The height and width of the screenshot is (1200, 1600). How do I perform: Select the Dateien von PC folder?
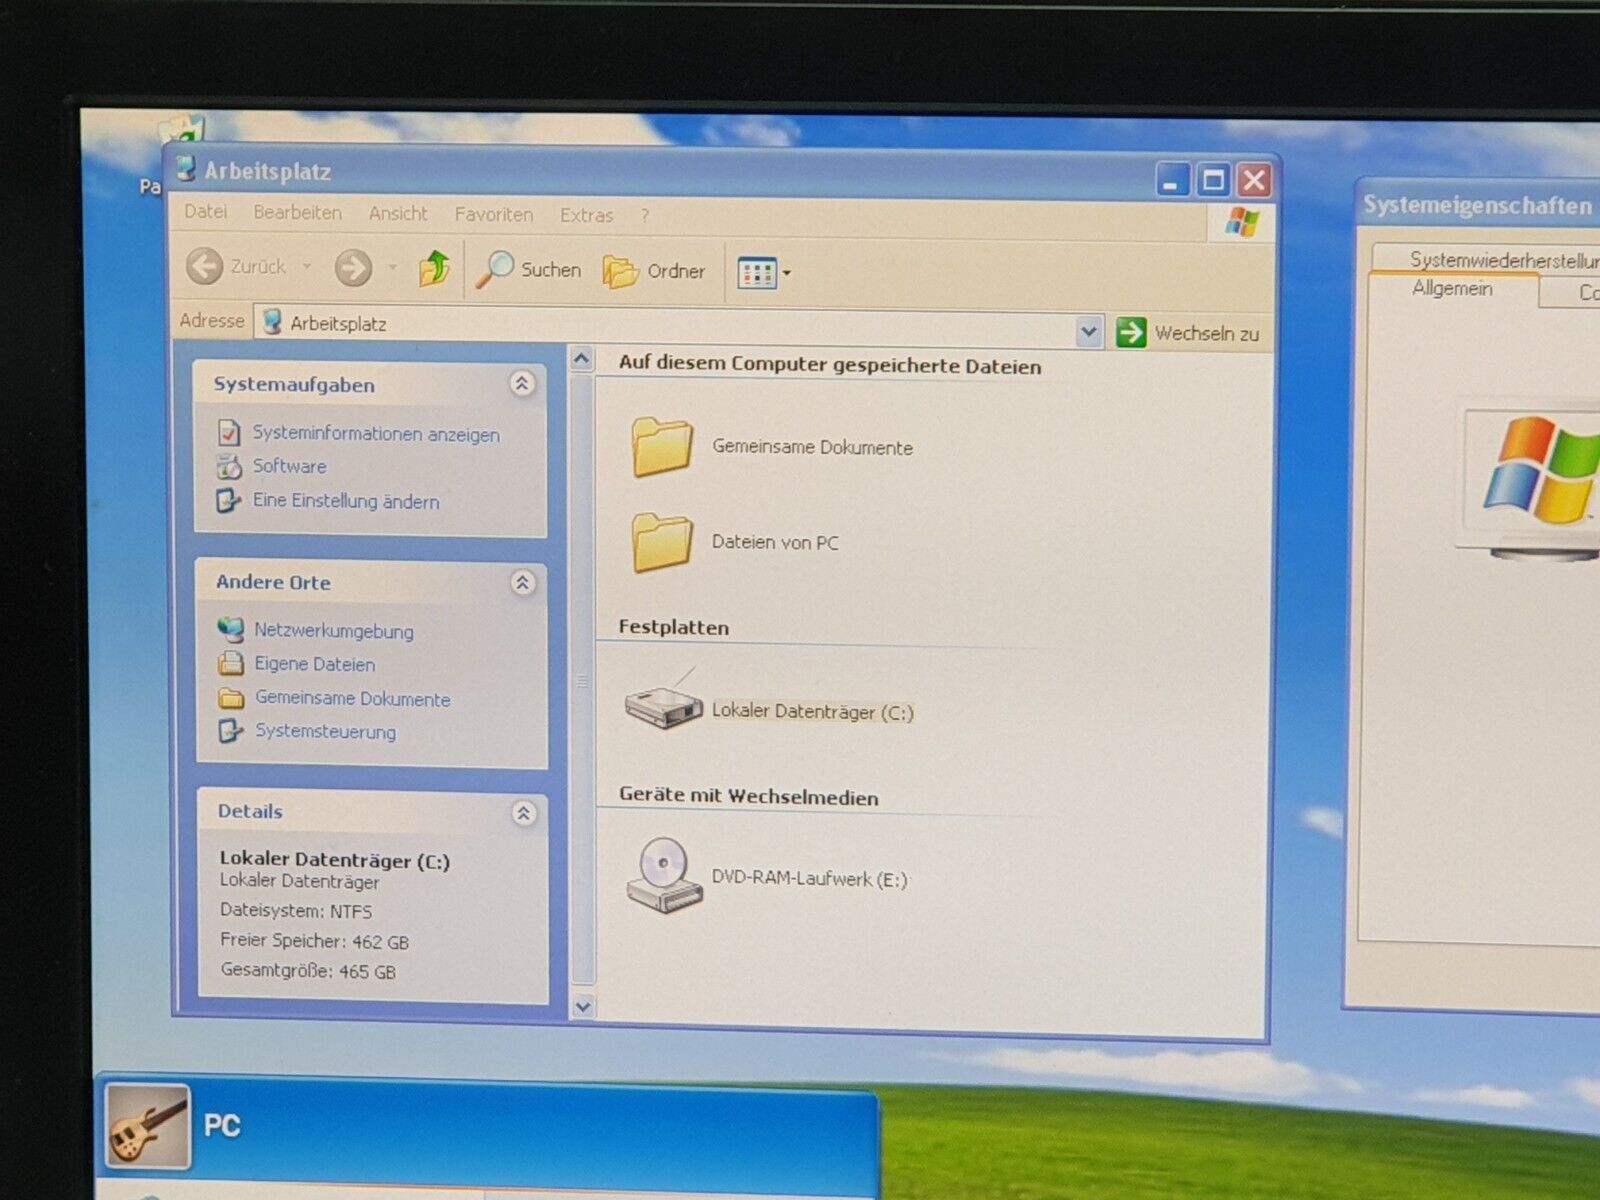point(662,542)
